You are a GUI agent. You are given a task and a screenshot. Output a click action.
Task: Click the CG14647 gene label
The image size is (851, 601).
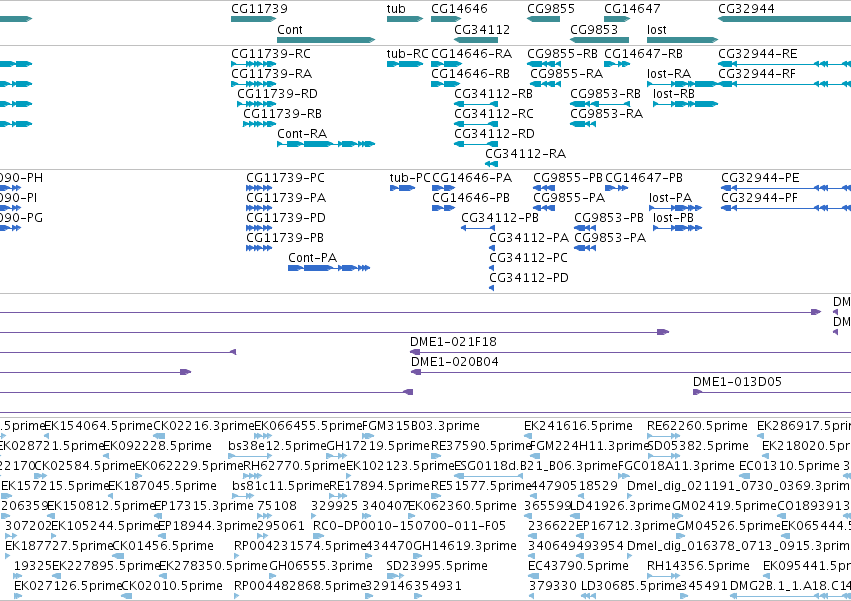click(x=632, y=9)
